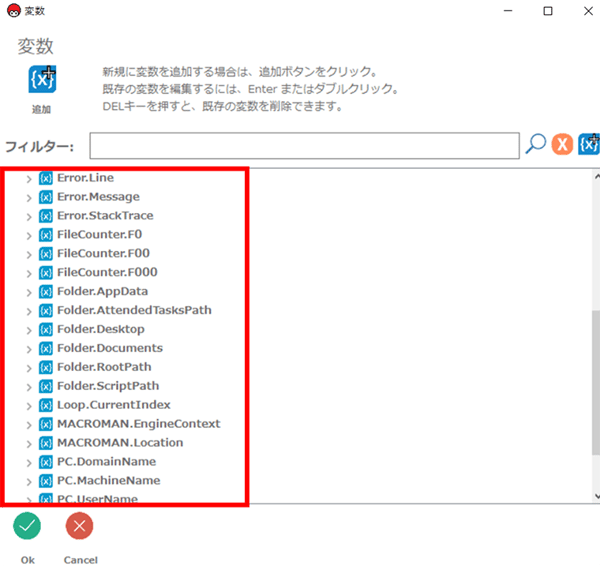Select the Folder.ScriptPath variable row

click(x=108, y=386)
